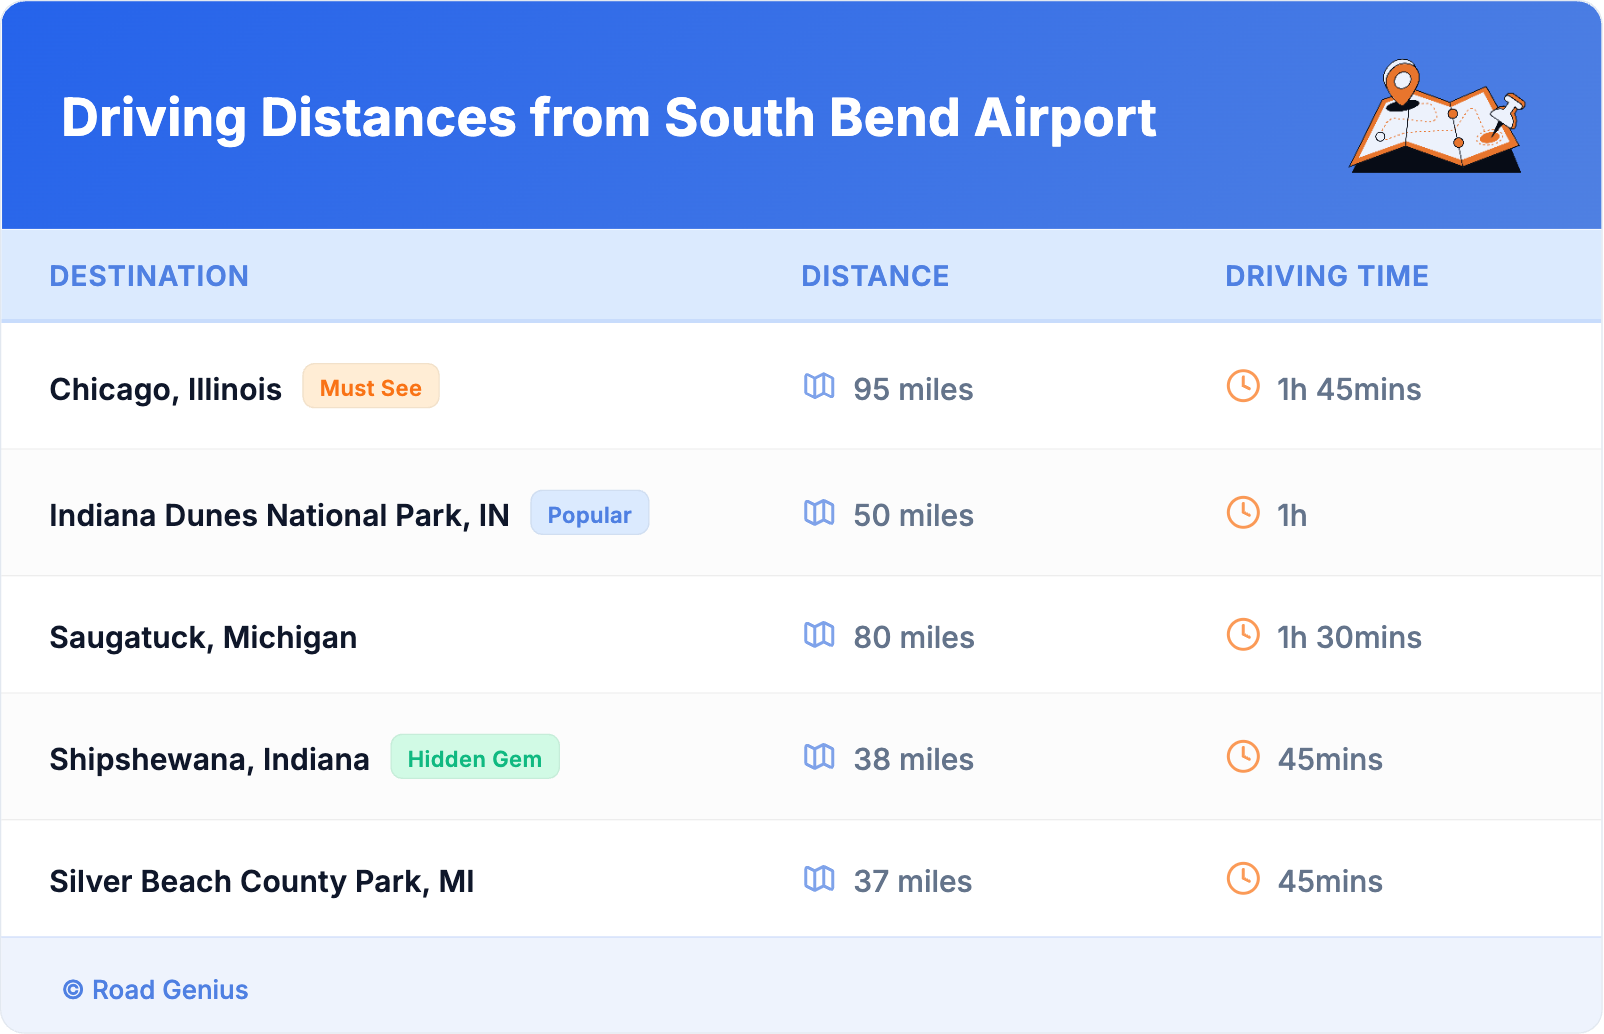Click the Destination column header
Viewport: 1604px width, 1034px height.
tap(149, 276)
